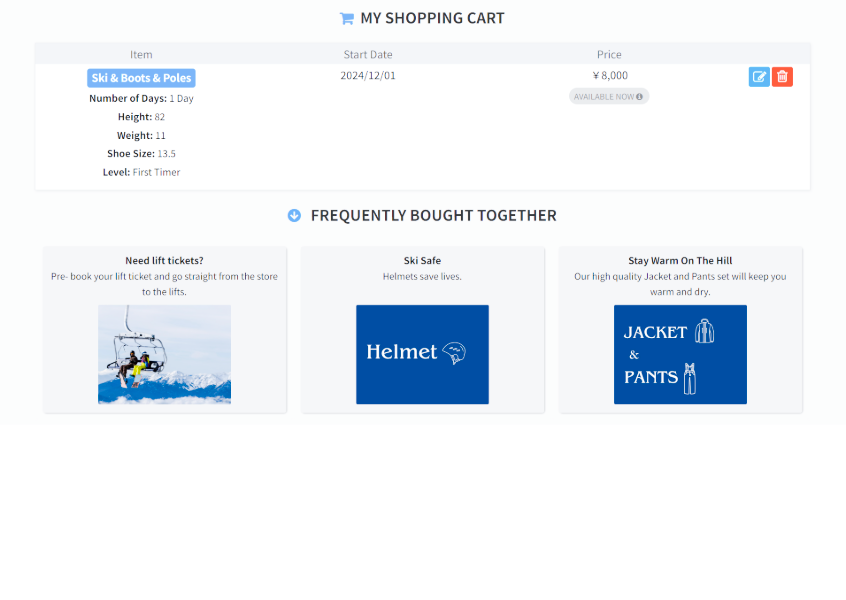Open the Ski & Boots & Poles item label
846x600 pixels.
tap(141, 78)
